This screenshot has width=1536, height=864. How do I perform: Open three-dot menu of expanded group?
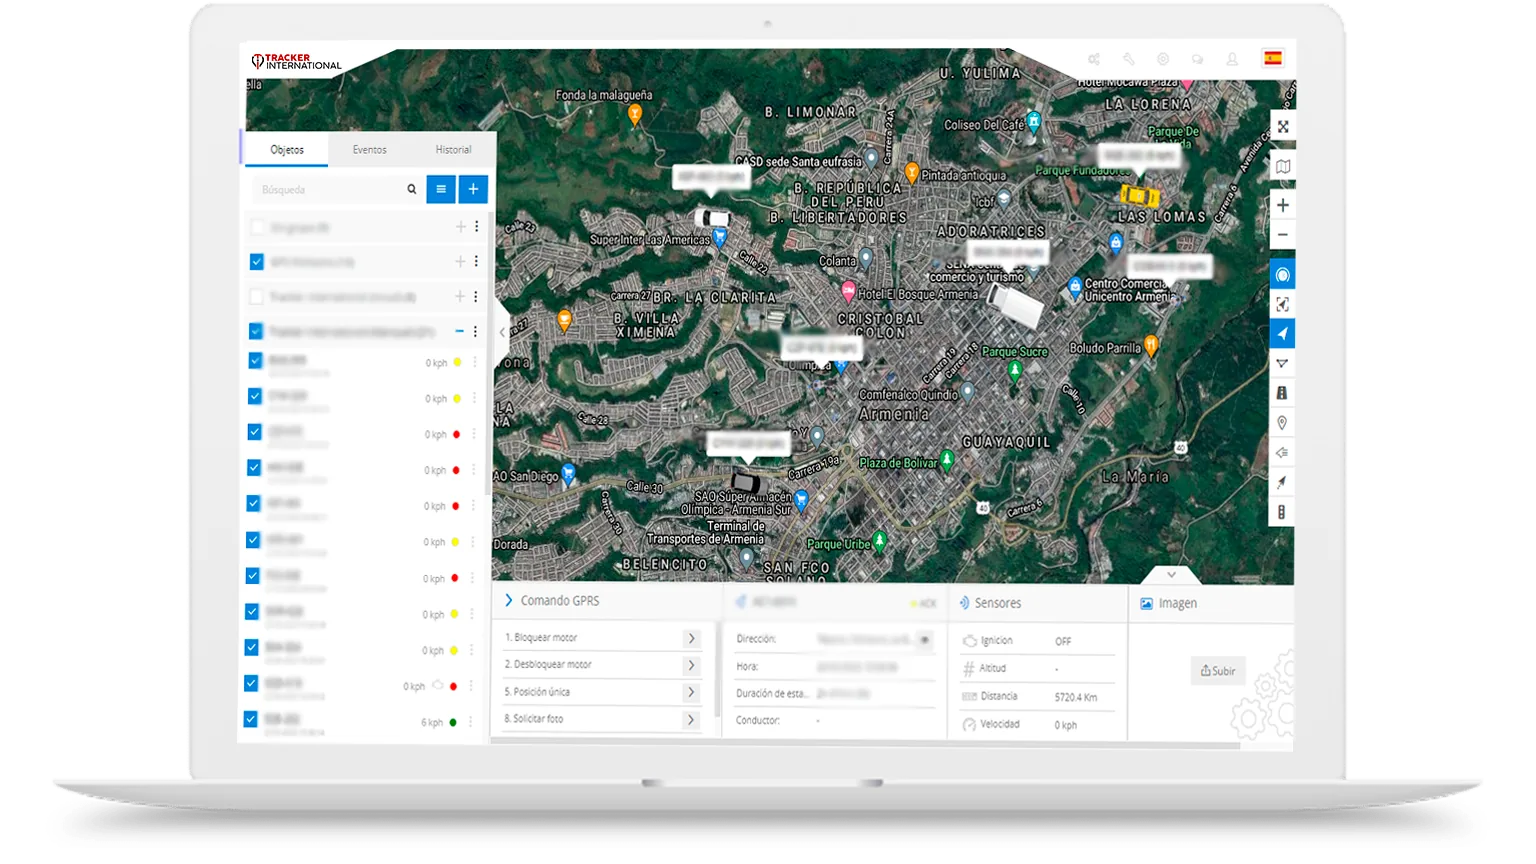pyautogui.click(x=475, y=331)
